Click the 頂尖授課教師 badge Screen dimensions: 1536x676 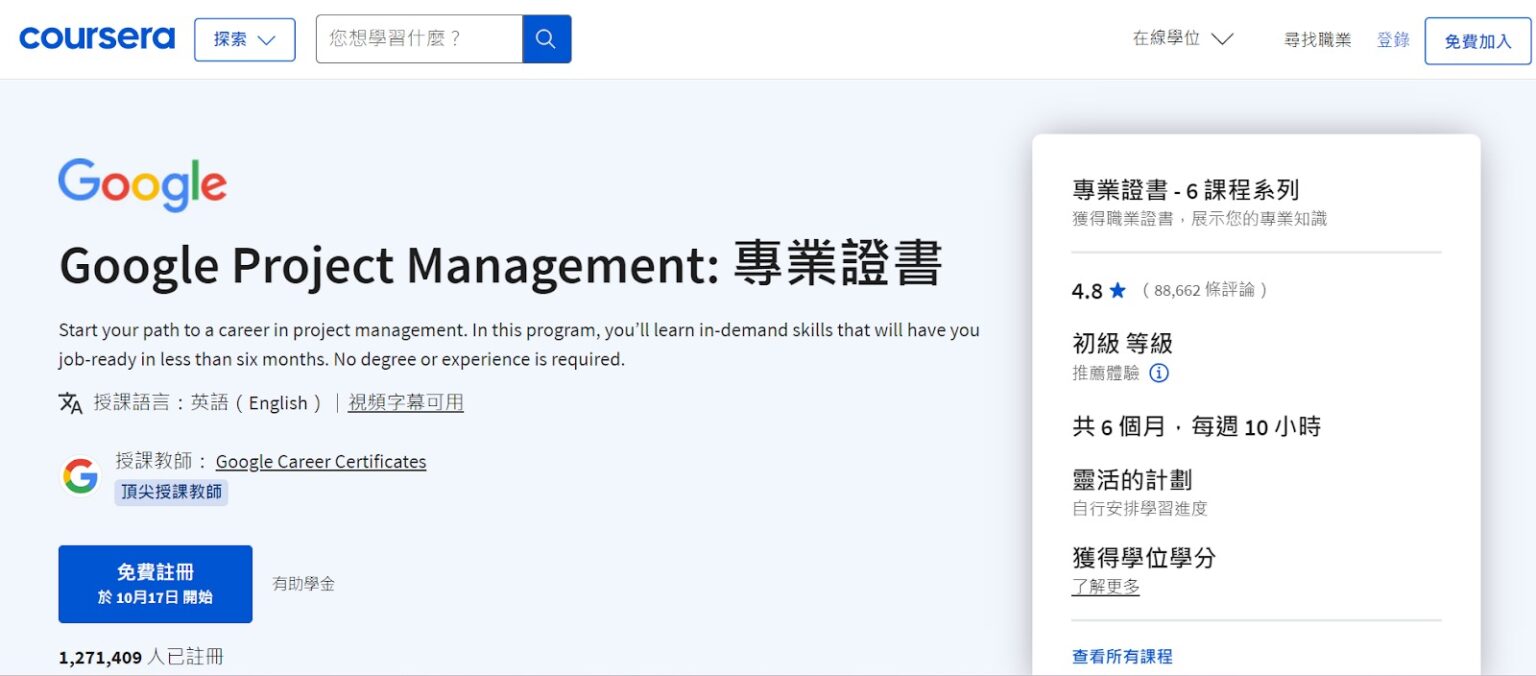click(x=171, y=492)
